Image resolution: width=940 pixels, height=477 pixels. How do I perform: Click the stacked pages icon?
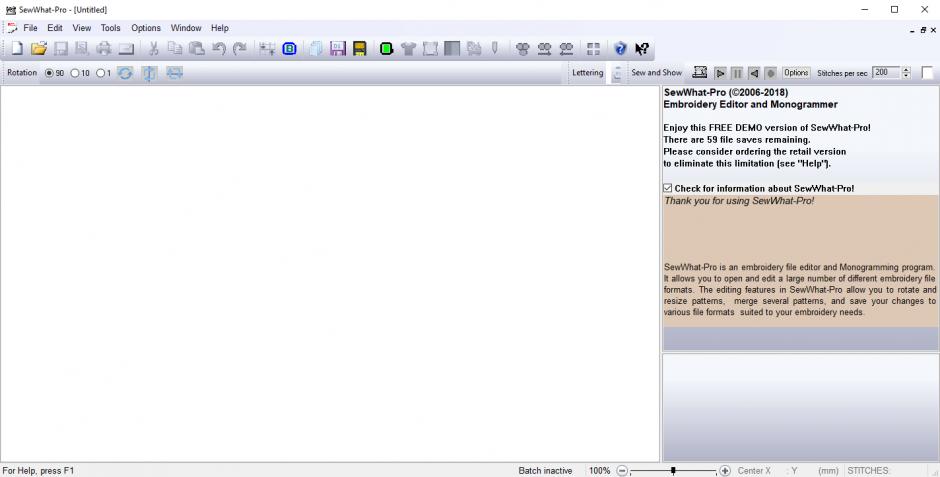(316, 49)
